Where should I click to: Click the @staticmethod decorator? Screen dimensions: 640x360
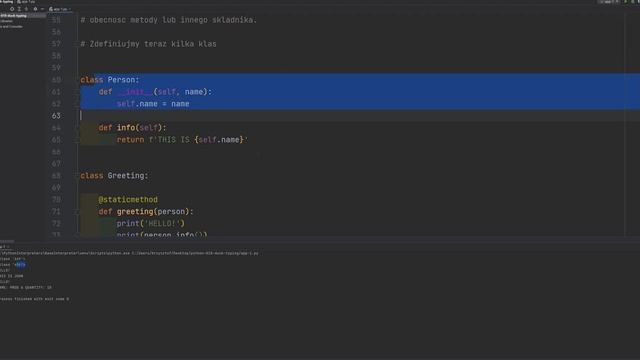tap(128, 200)
